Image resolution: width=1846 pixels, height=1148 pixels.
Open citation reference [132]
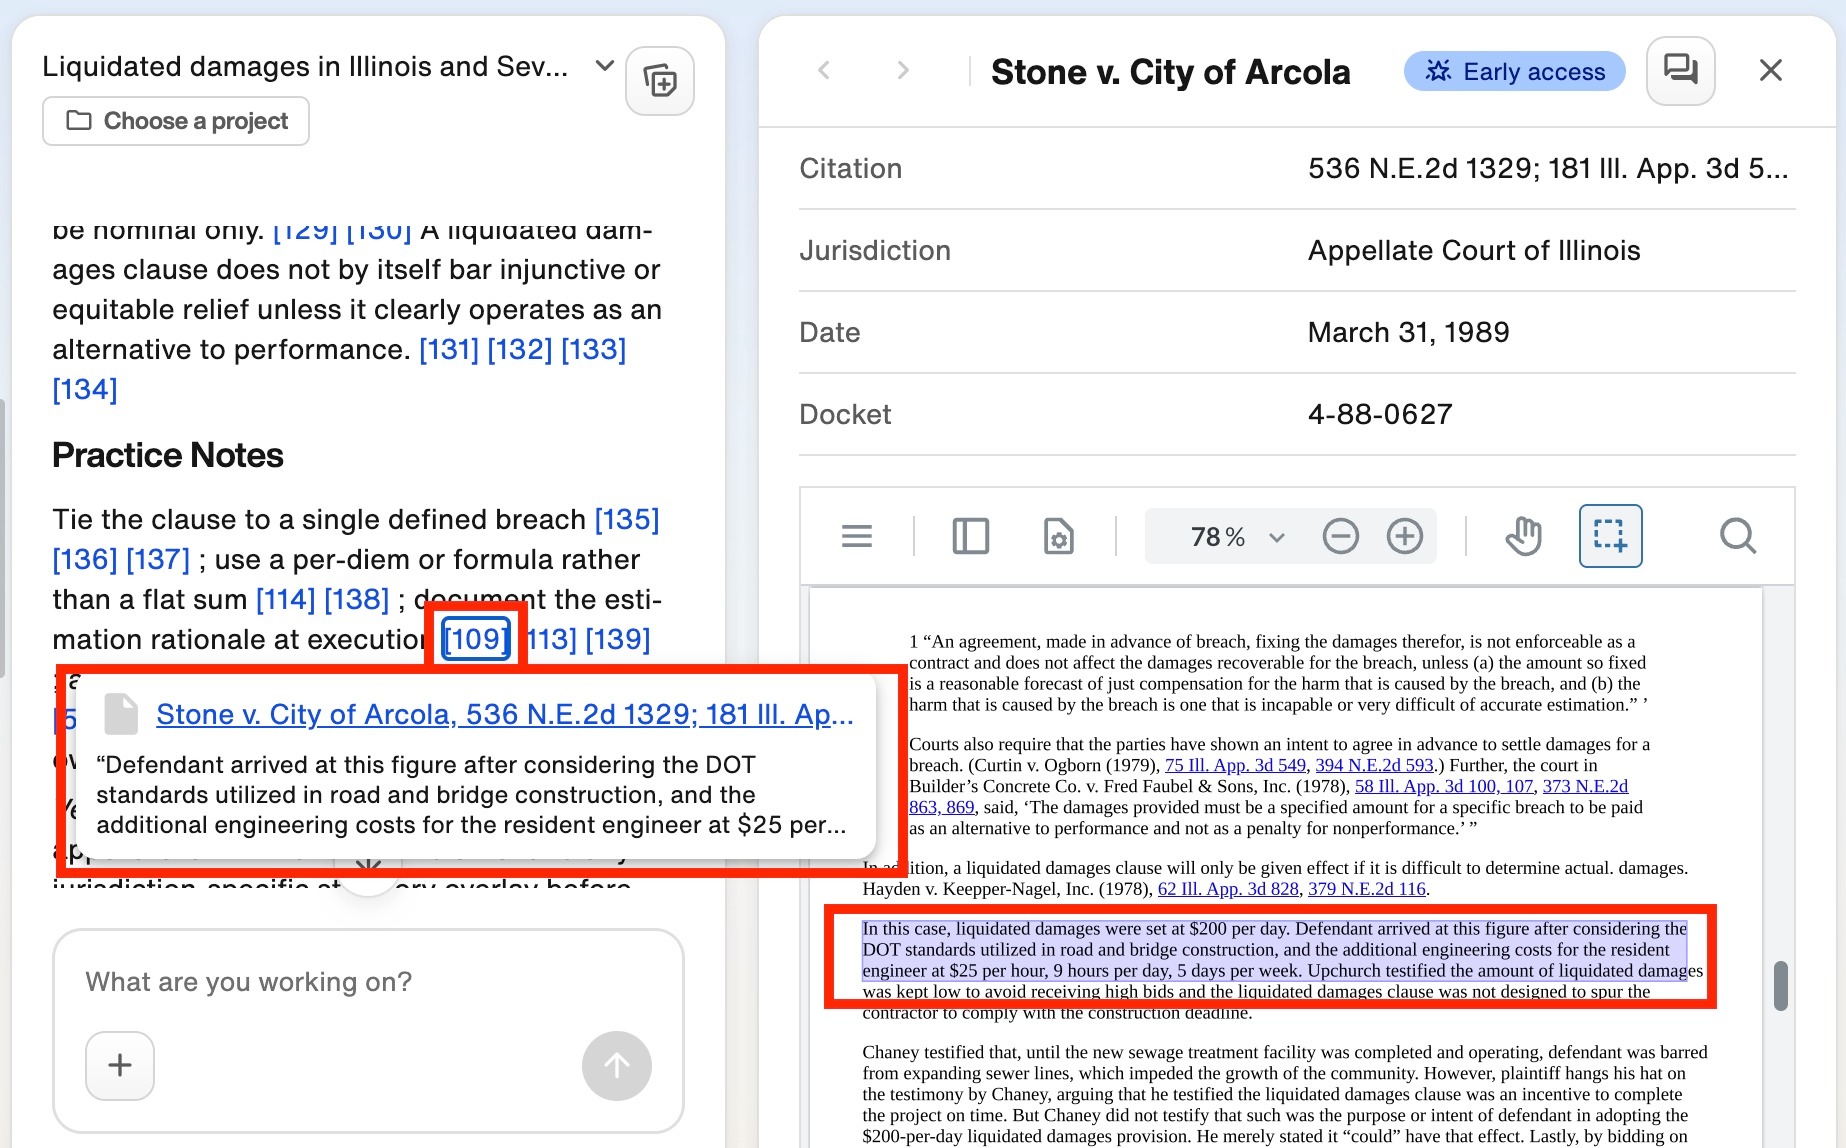point(520,349)
